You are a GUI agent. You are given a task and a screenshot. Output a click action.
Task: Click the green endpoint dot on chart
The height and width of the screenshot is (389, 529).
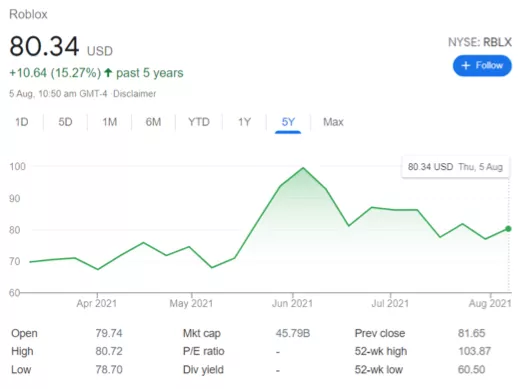pyautogui.click(x=508, y=229)
